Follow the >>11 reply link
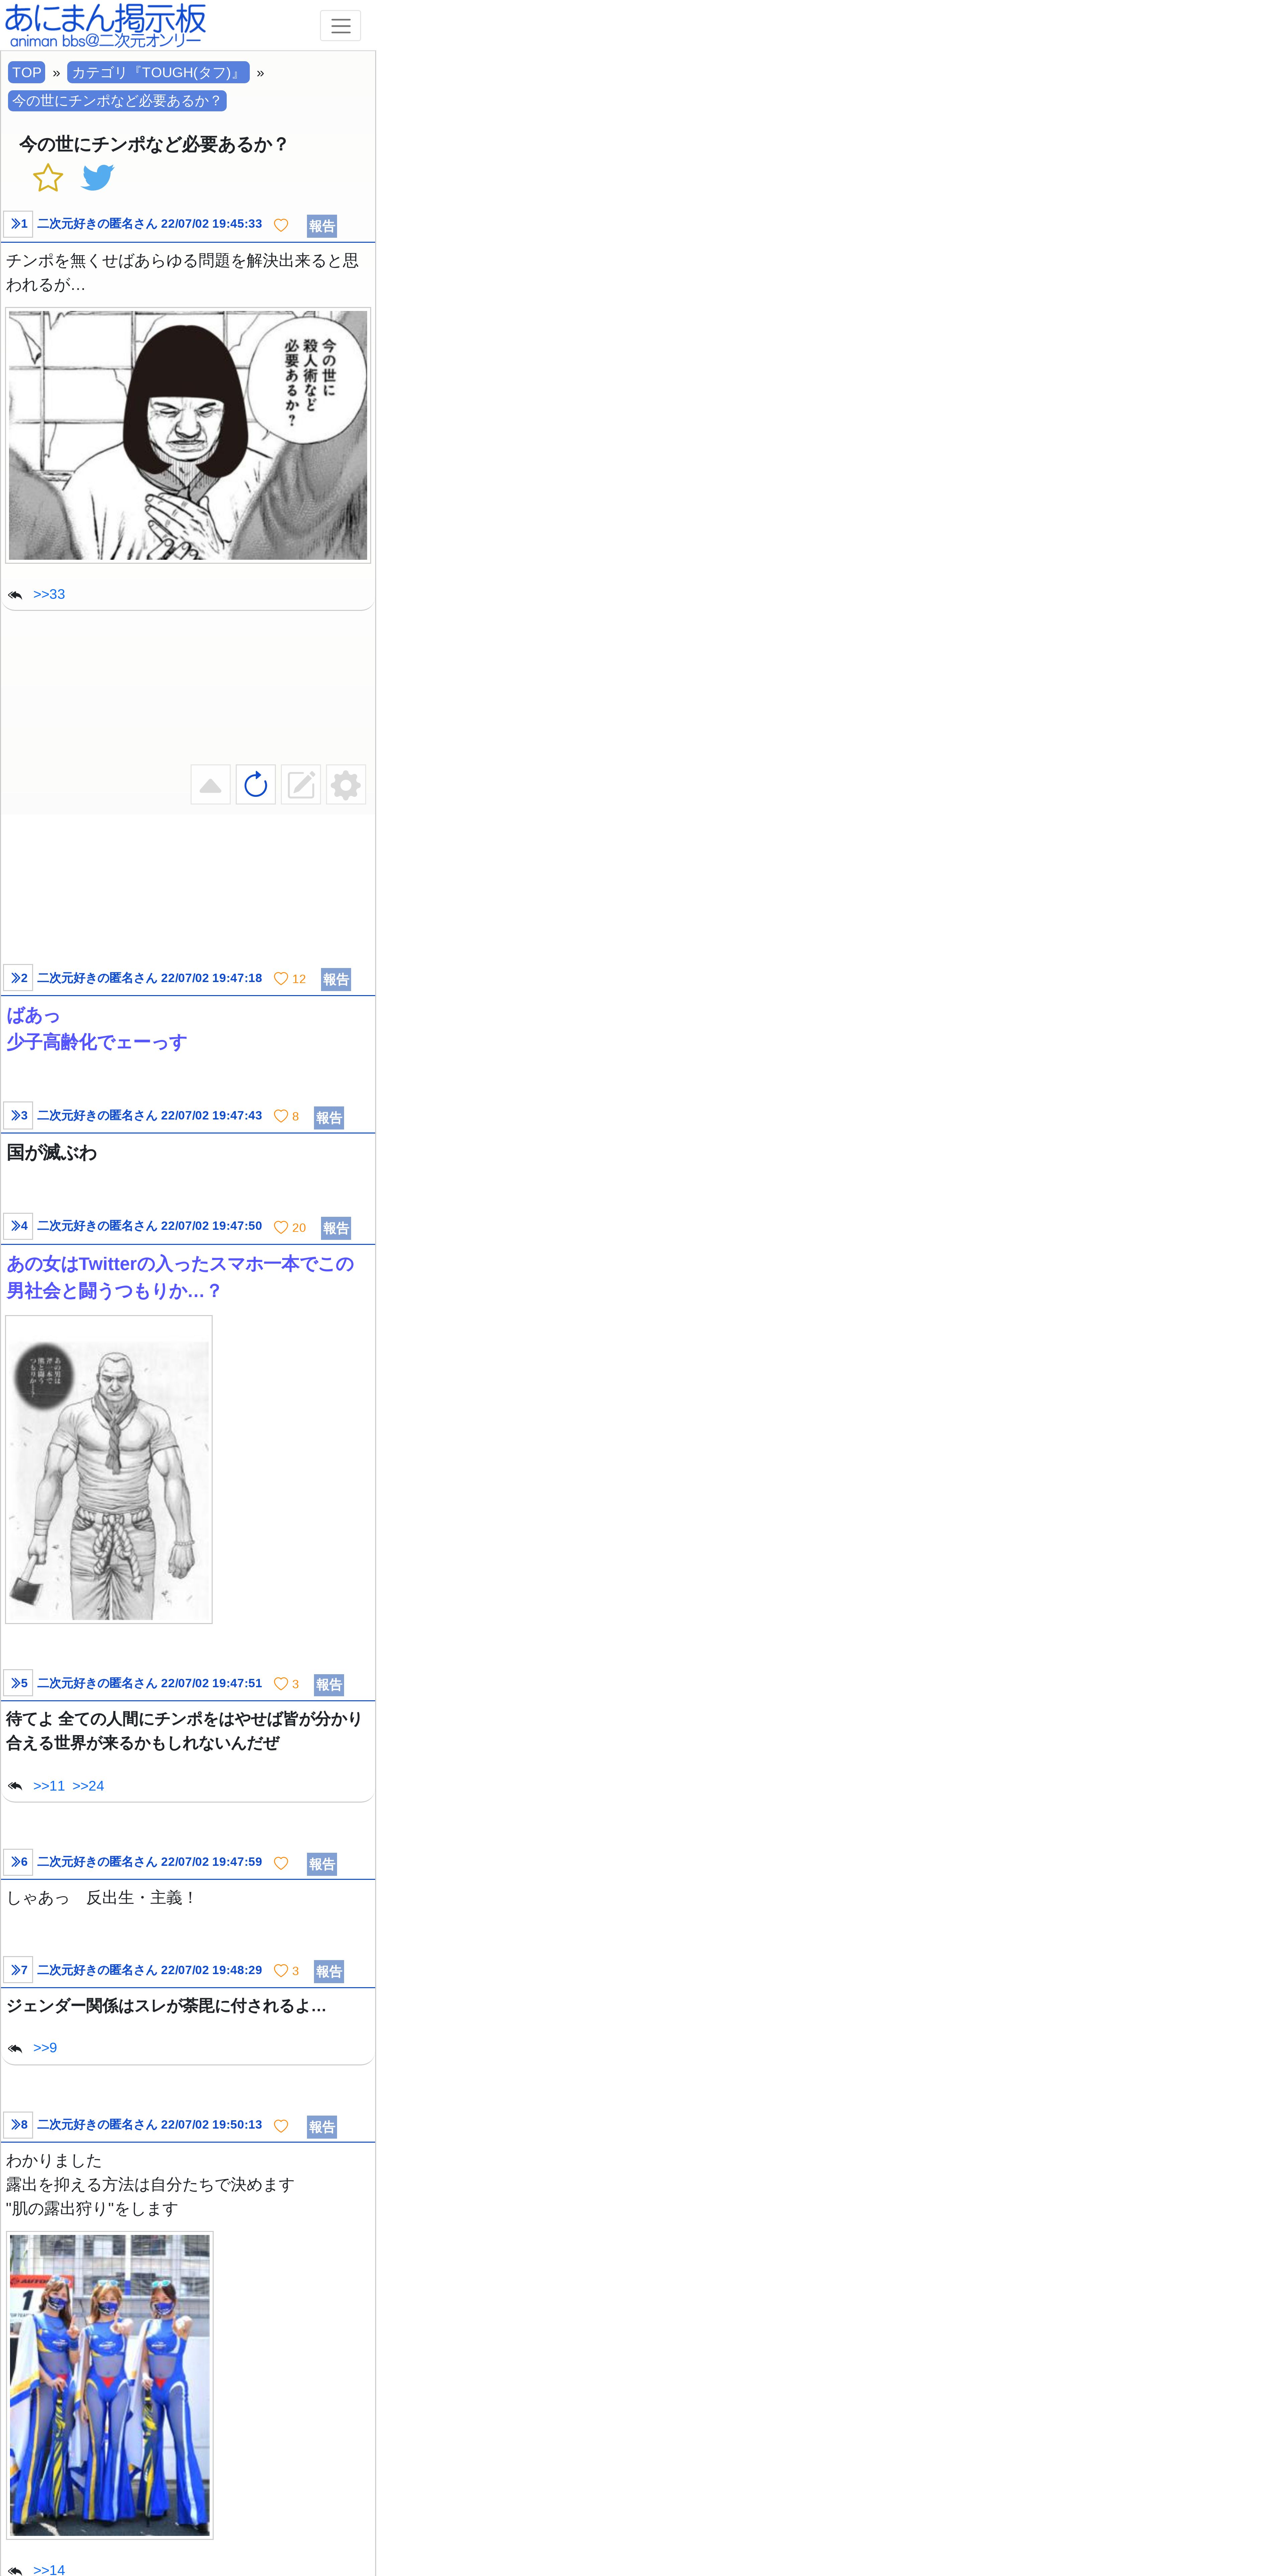The height and width of the screenshot is (2576, 1288). coord(49,1786)
